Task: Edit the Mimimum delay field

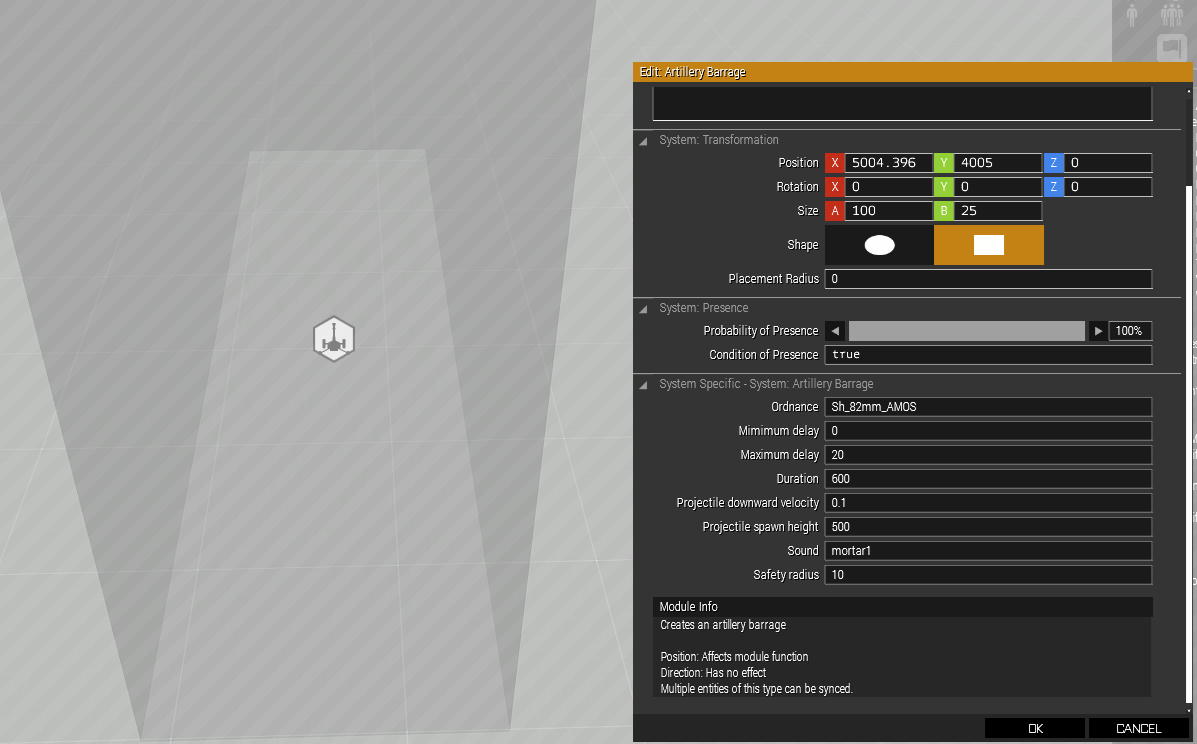Action: pyautogui.click(x=989, y=431)
